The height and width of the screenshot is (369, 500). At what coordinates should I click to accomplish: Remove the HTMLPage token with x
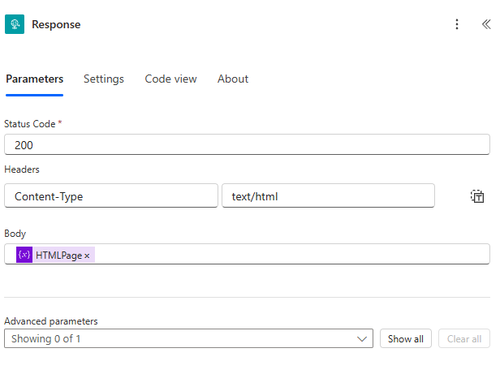87,256
